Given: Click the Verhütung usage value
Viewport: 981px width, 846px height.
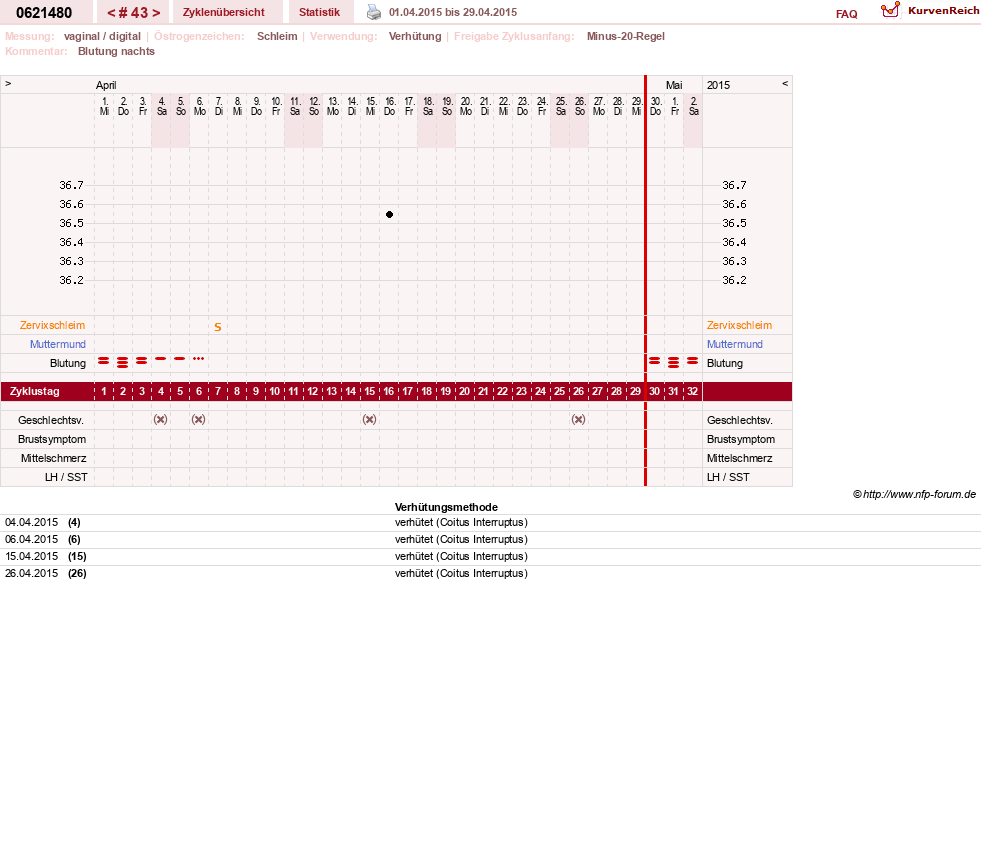Looking at the screenshot, I should [415, 36].
